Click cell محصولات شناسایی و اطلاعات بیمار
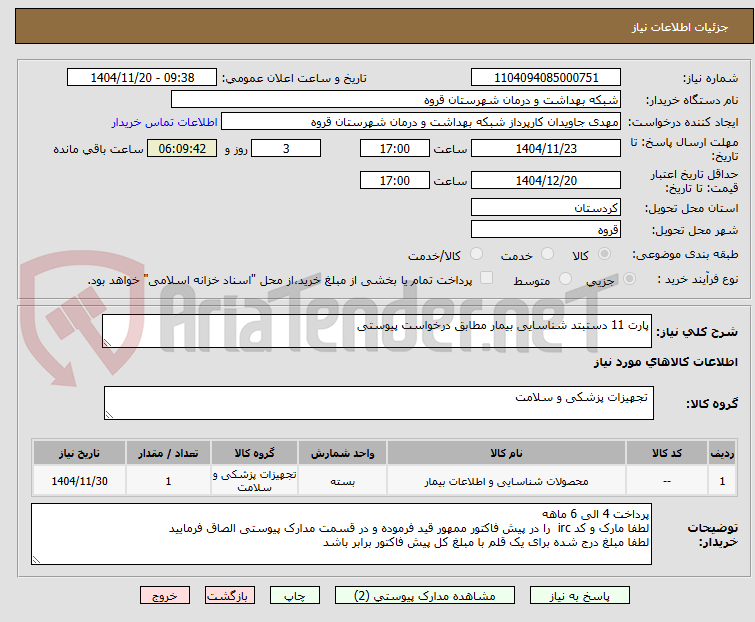The image size is (755, 622). click(506, 481)
